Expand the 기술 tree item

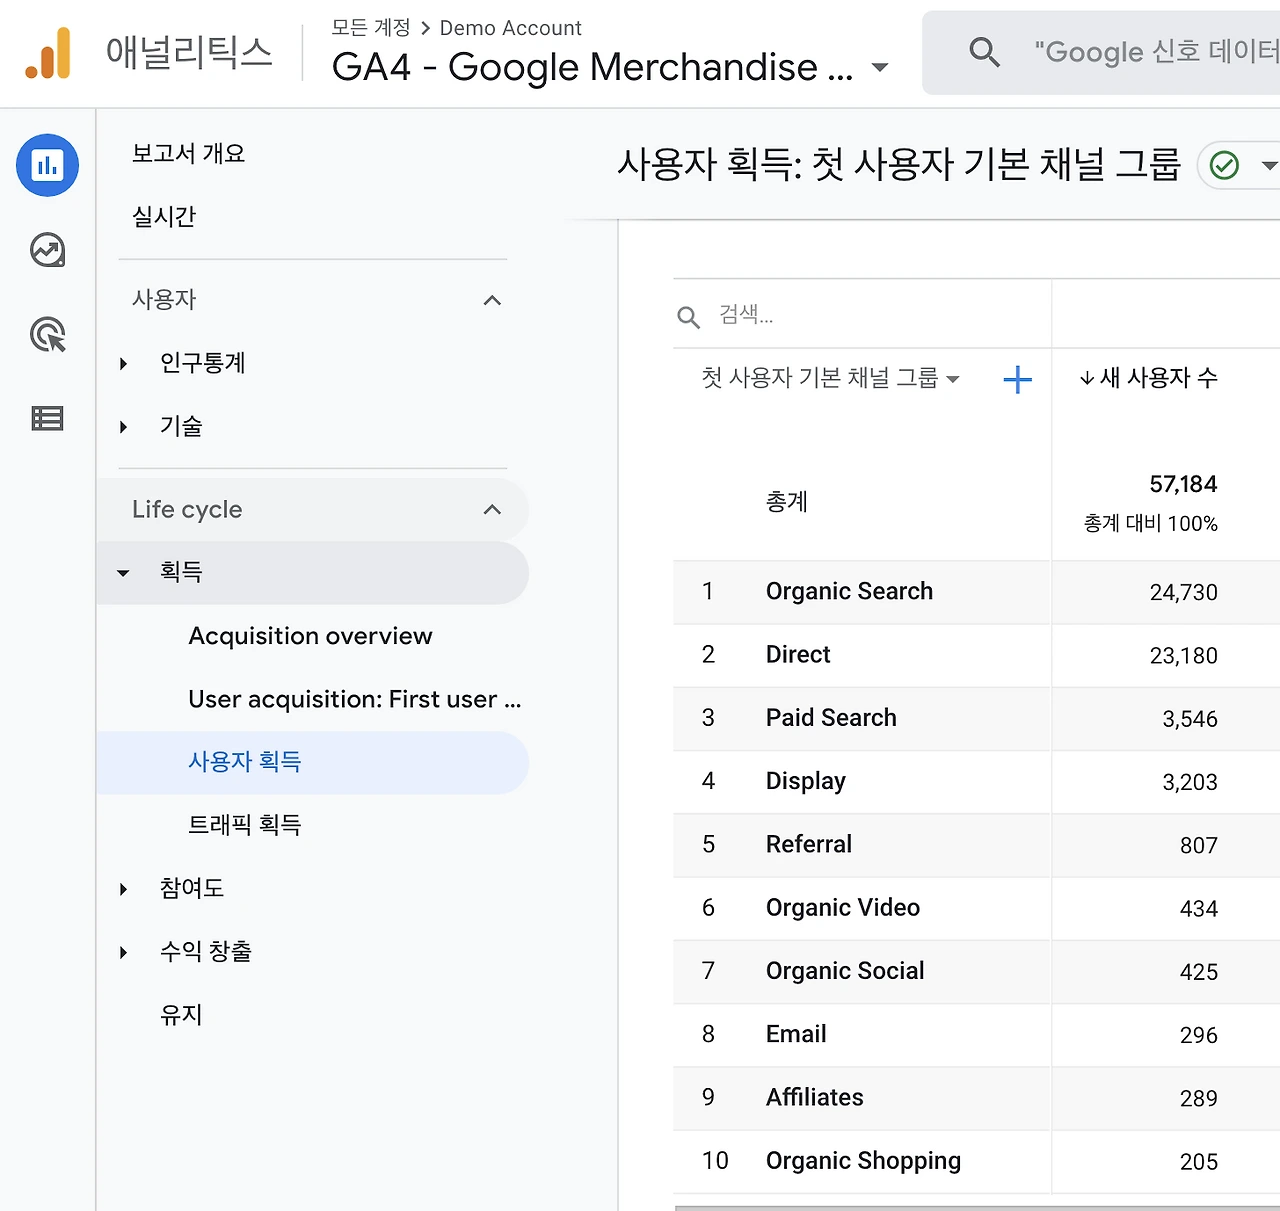click(x=123, y=427)
